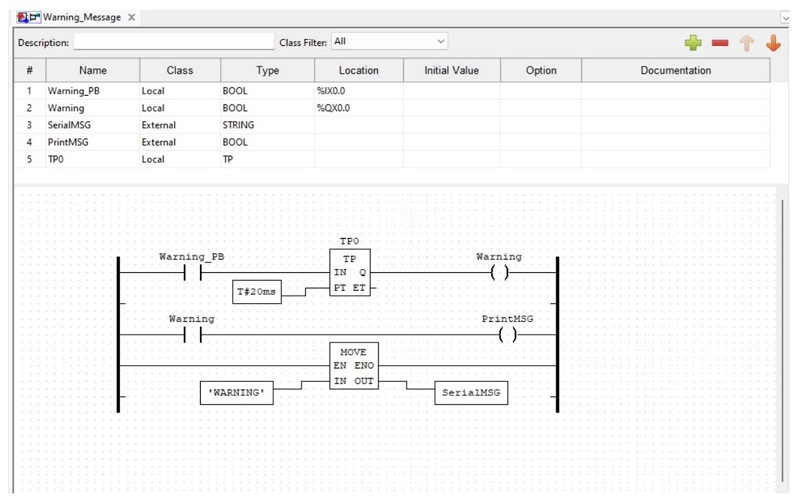Select the left power rail
The height and width of the screenshot is (499, 800).
[118, 335]
